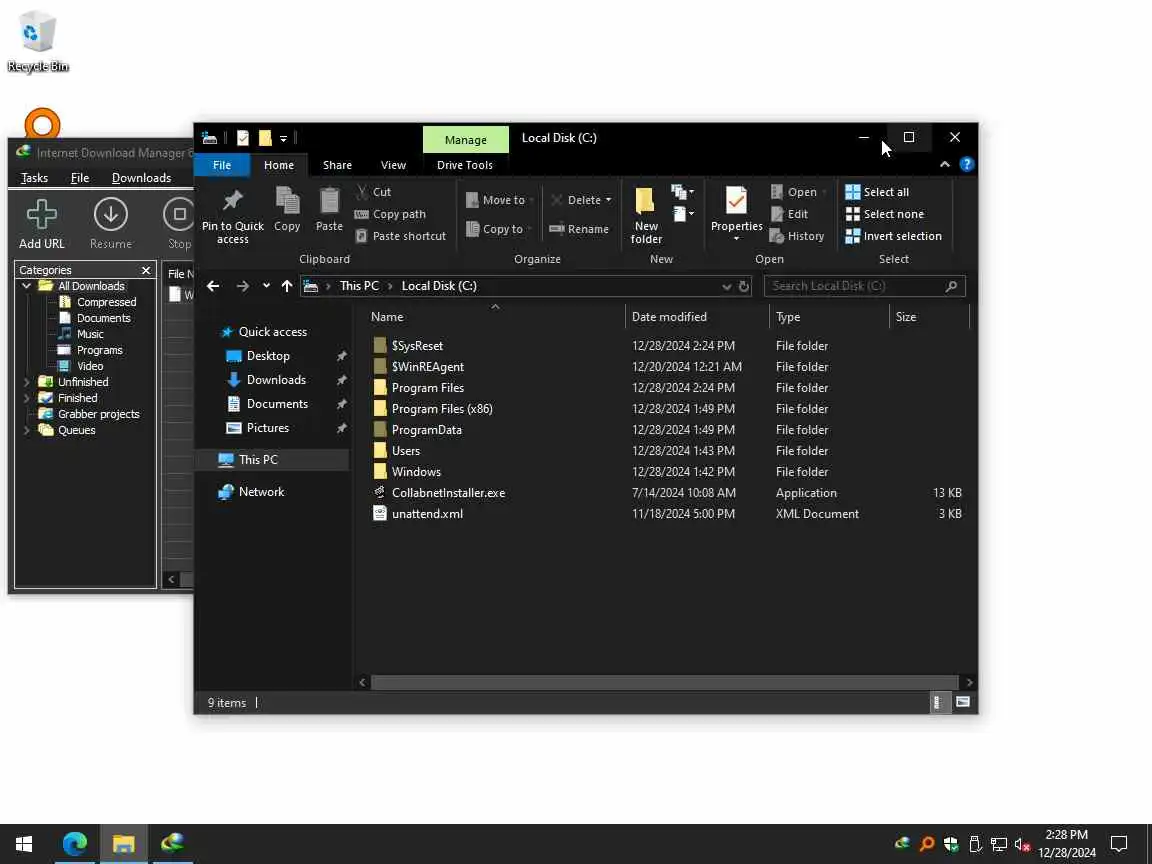Open File Explorer taskbar button

coord(123,843)
